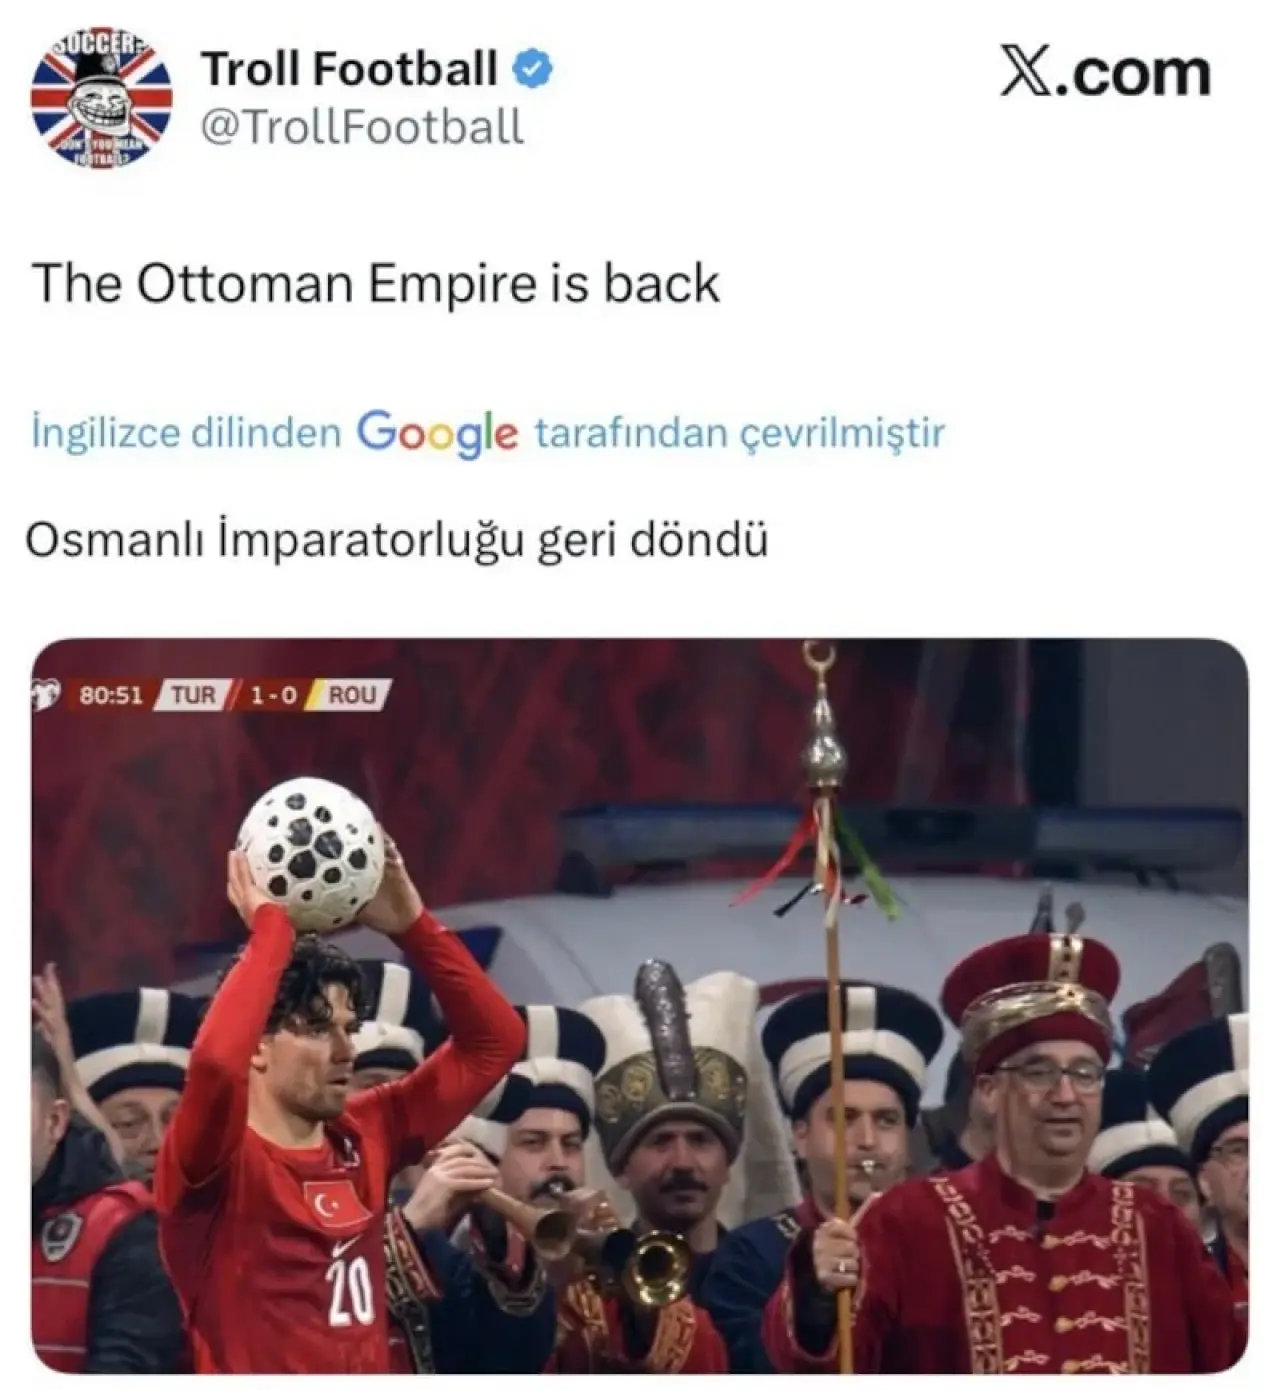The width and height of the screenshot is (1280, 1390).
Task: Click the ROU team label in scoreboard
Action: (351, 694)
